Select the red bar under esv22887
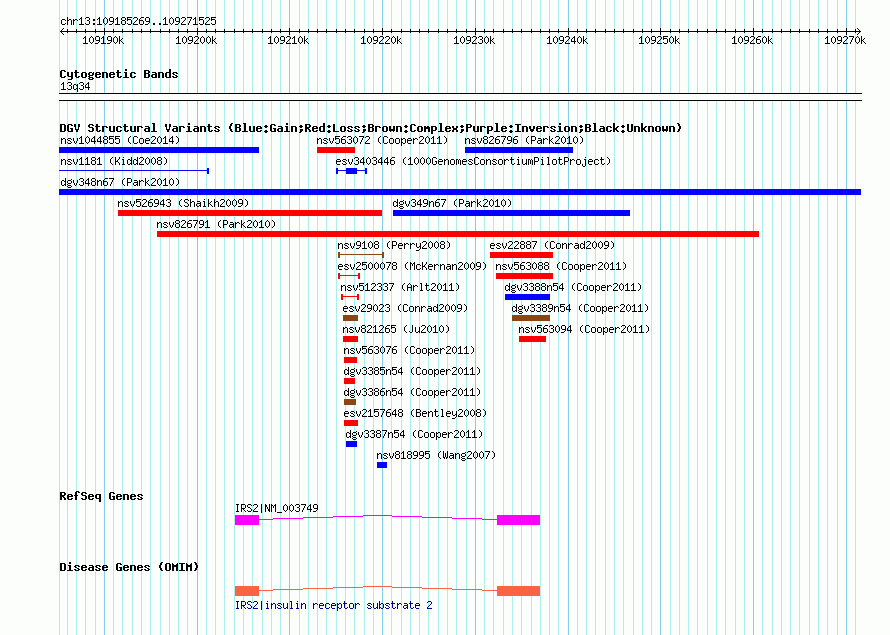The width and height of the screenshot is (890, 635). coord(521,255)
